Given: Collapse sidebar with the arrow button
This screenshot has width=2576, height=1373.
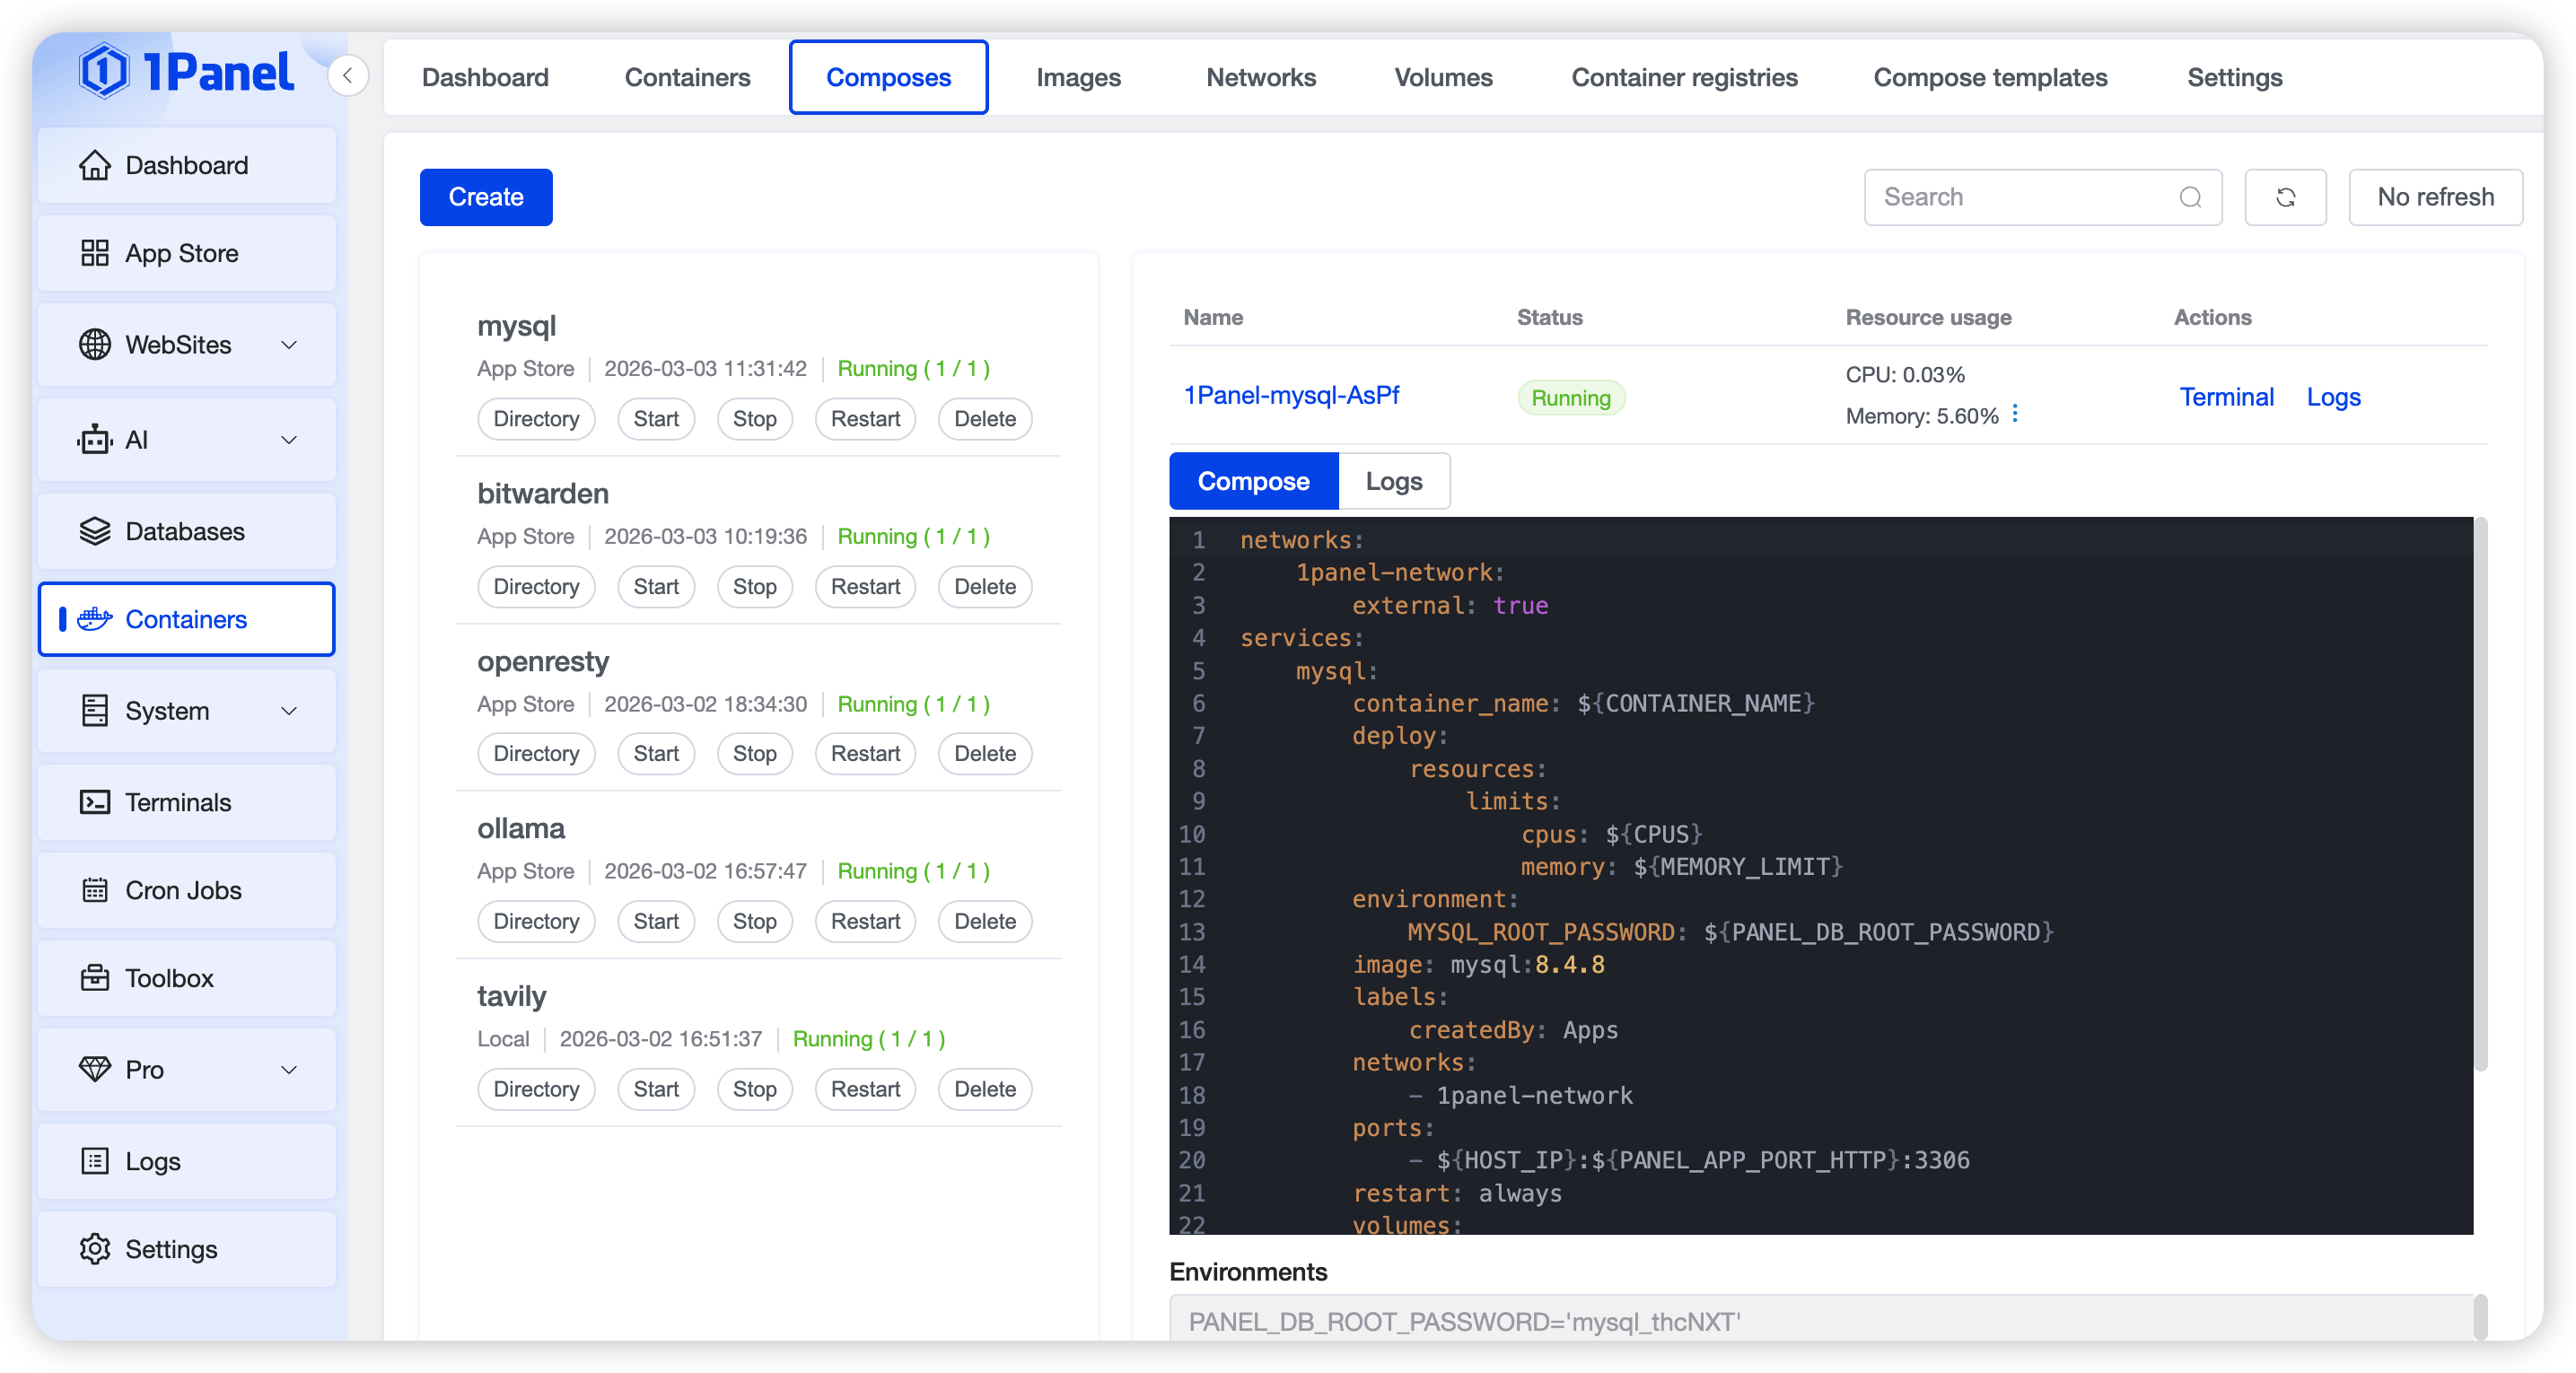Looking at the screenshot, I should (347, 76).
